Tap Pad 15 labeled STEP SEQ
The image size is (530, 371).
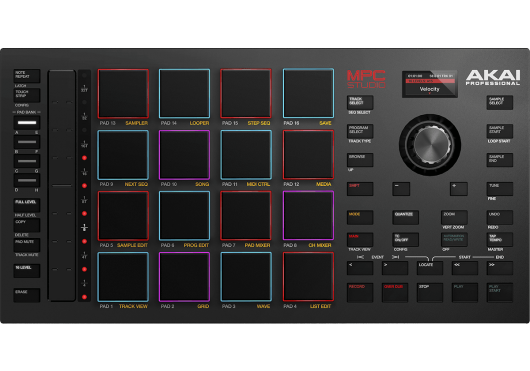tap(246, 94)
